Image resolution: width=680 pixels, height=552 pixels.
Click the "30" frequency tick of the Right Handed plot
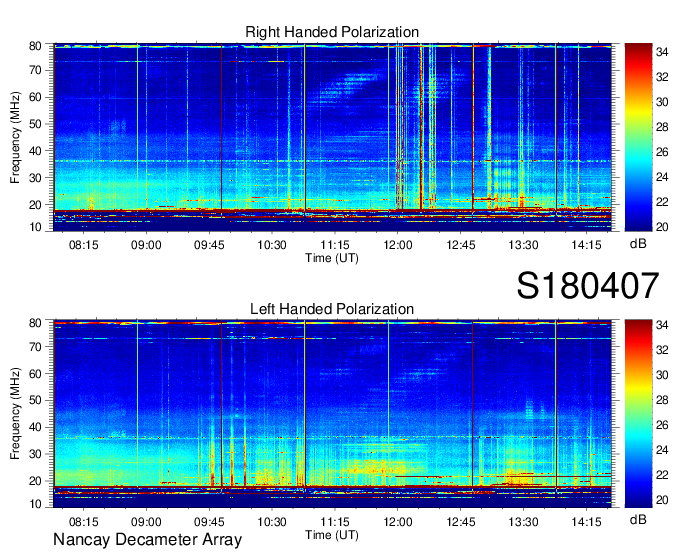click(35, 178)
